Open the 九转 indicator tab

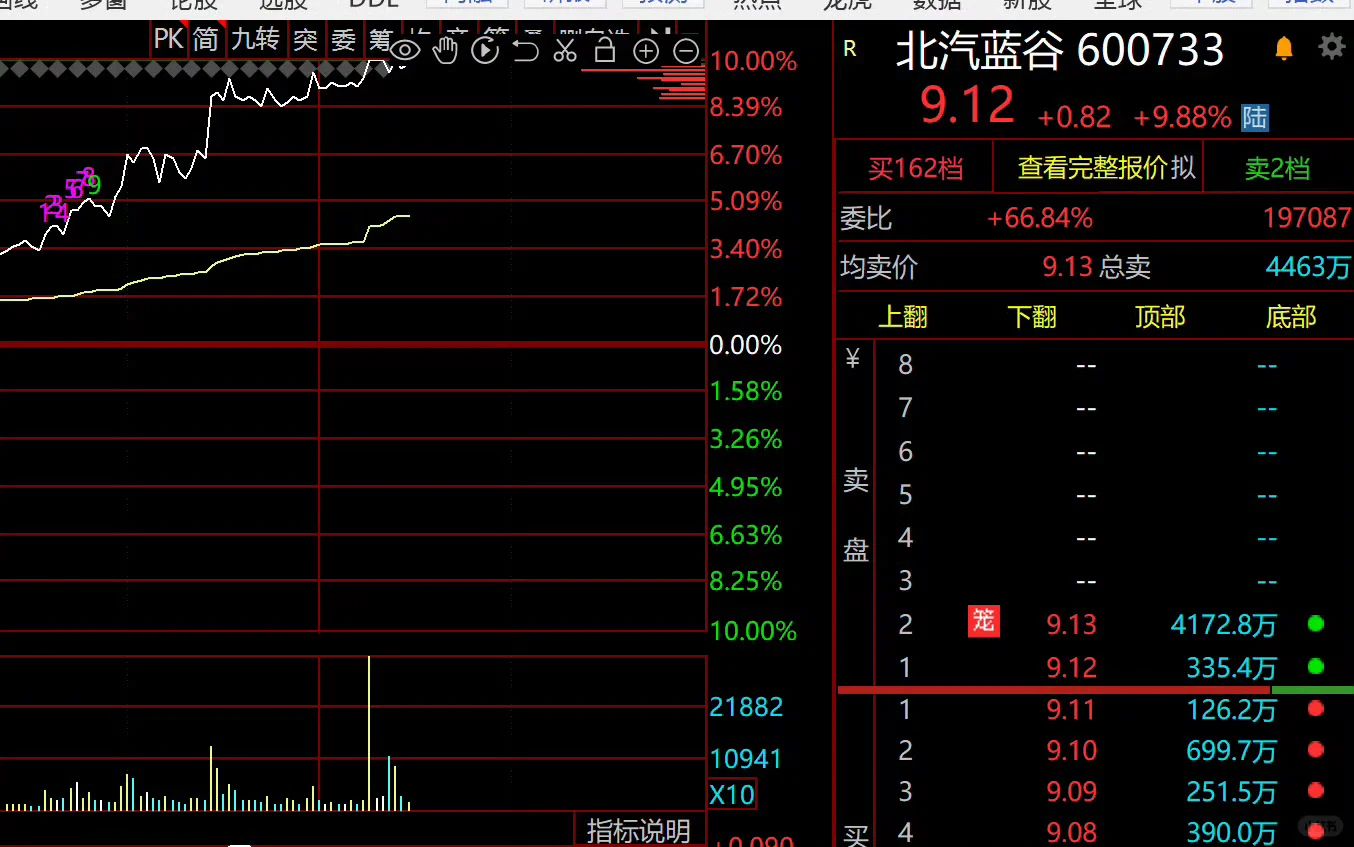(255, 40)
